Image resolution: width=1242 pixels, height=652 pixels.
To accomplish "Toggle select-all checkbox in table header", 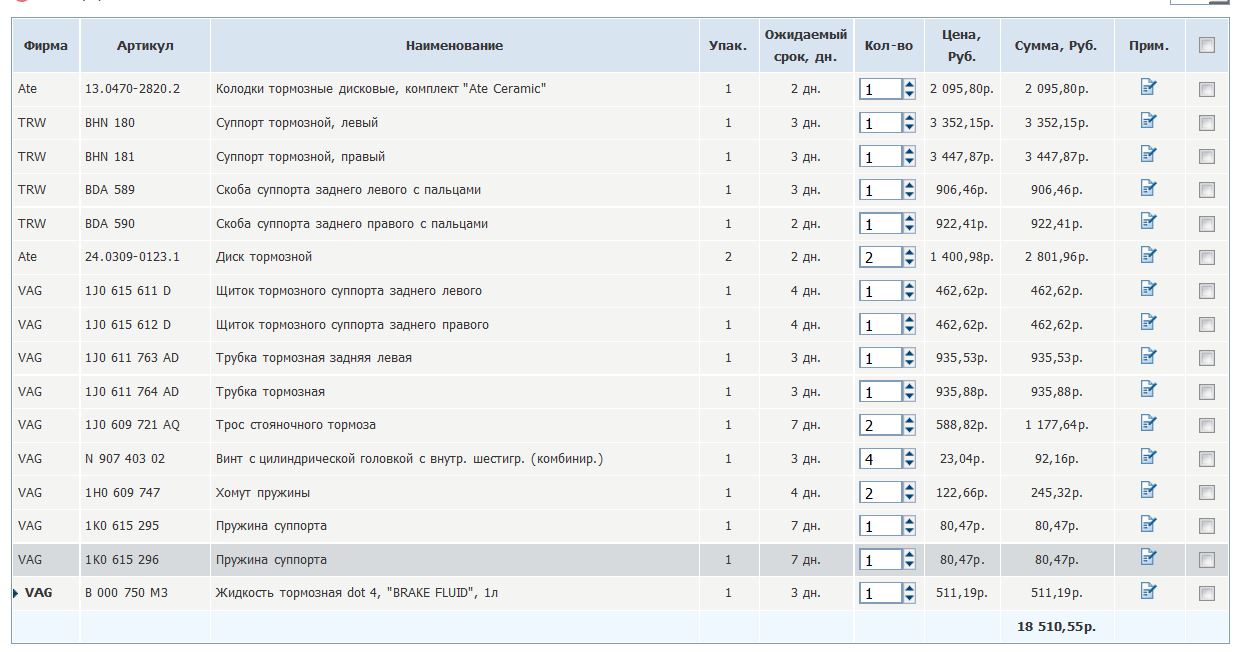I will [1207, 45].
